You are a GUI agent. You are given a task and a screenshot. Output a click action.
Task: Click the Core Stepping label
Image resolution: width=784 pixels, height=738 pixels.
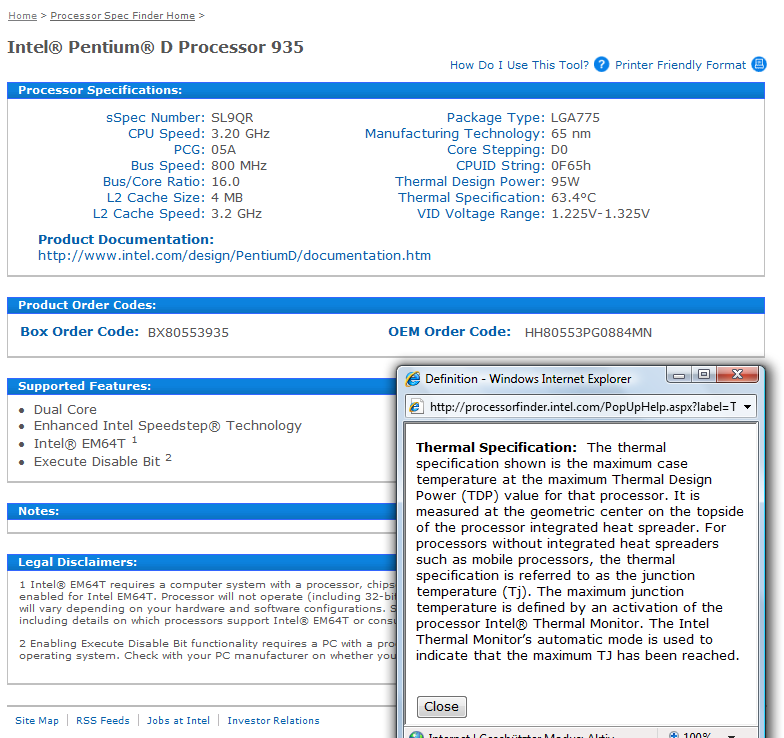(x=496, y=150)
